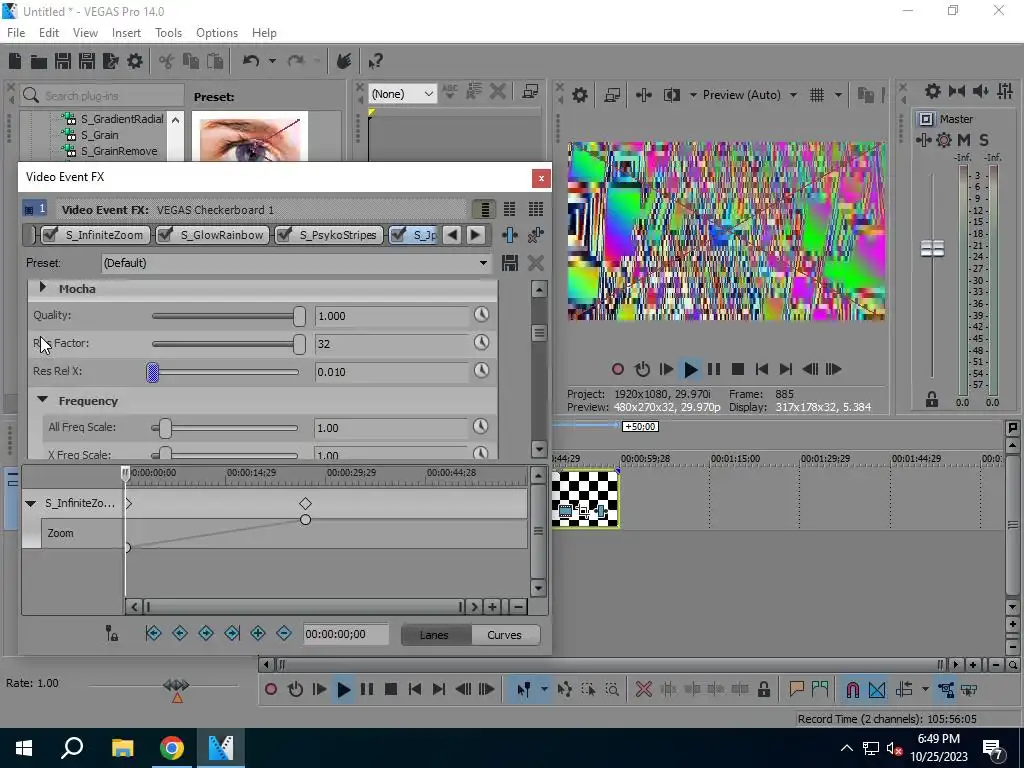
Task: Open the View menu
Action: point(85,33)
